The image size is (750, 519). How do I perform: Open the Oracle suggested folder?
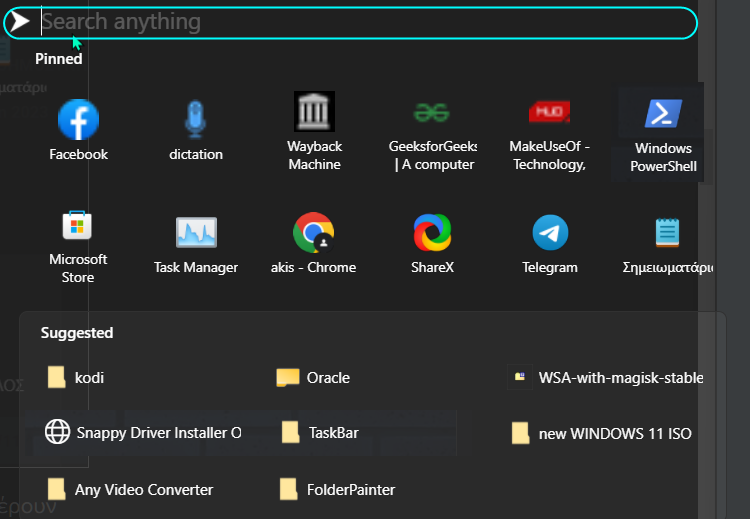click(x=313, y=377)
